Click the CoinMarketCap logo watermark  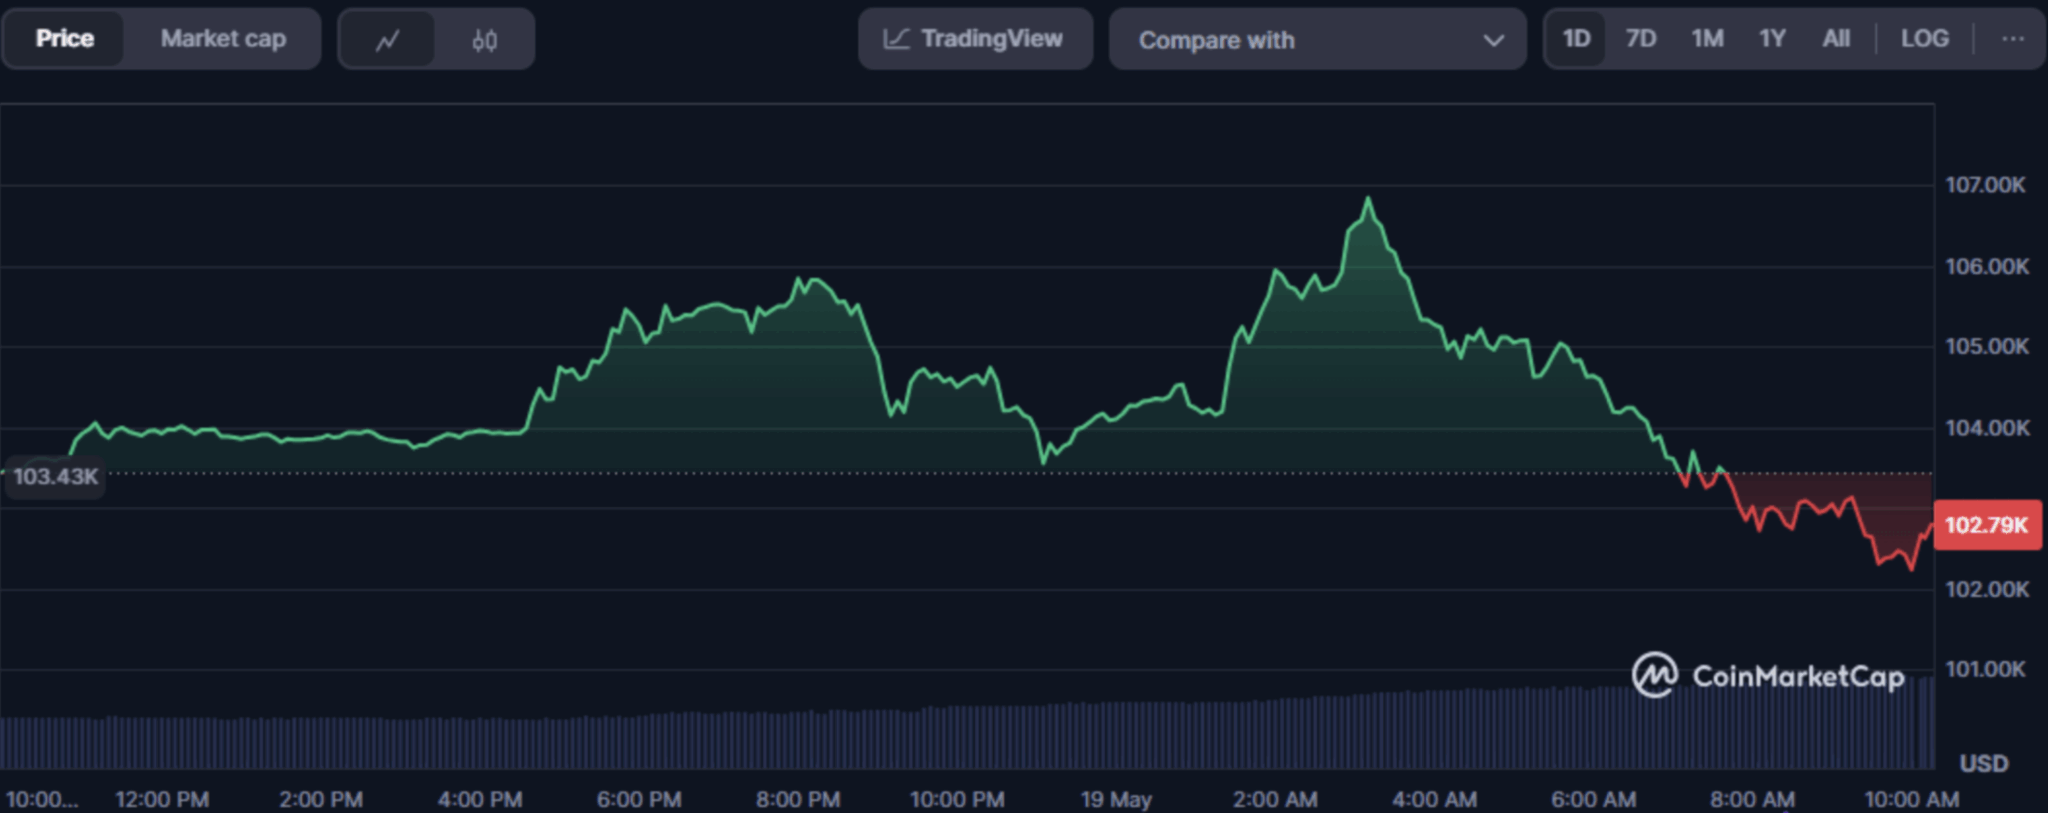1768,676
